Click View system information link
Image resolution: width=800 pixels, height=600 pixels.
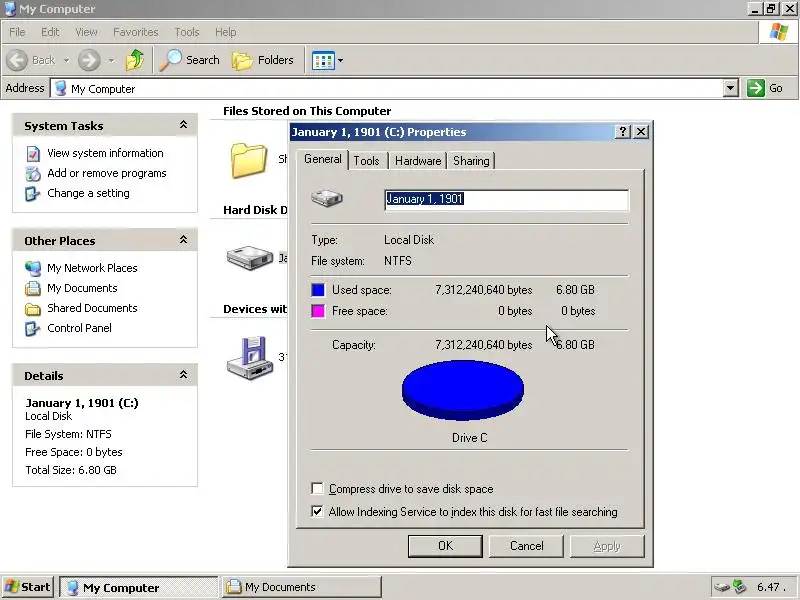pos(105,153)
